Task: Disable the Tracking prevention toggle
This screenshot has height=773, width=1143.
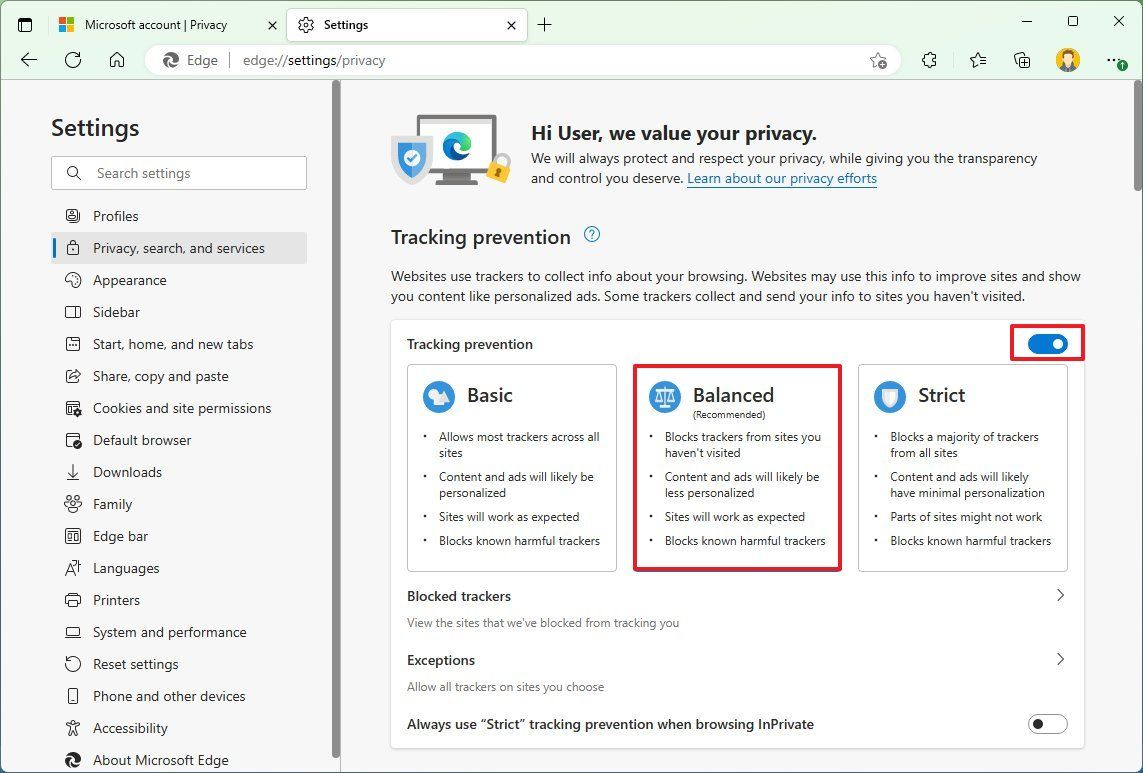Action: (1047, 343)
